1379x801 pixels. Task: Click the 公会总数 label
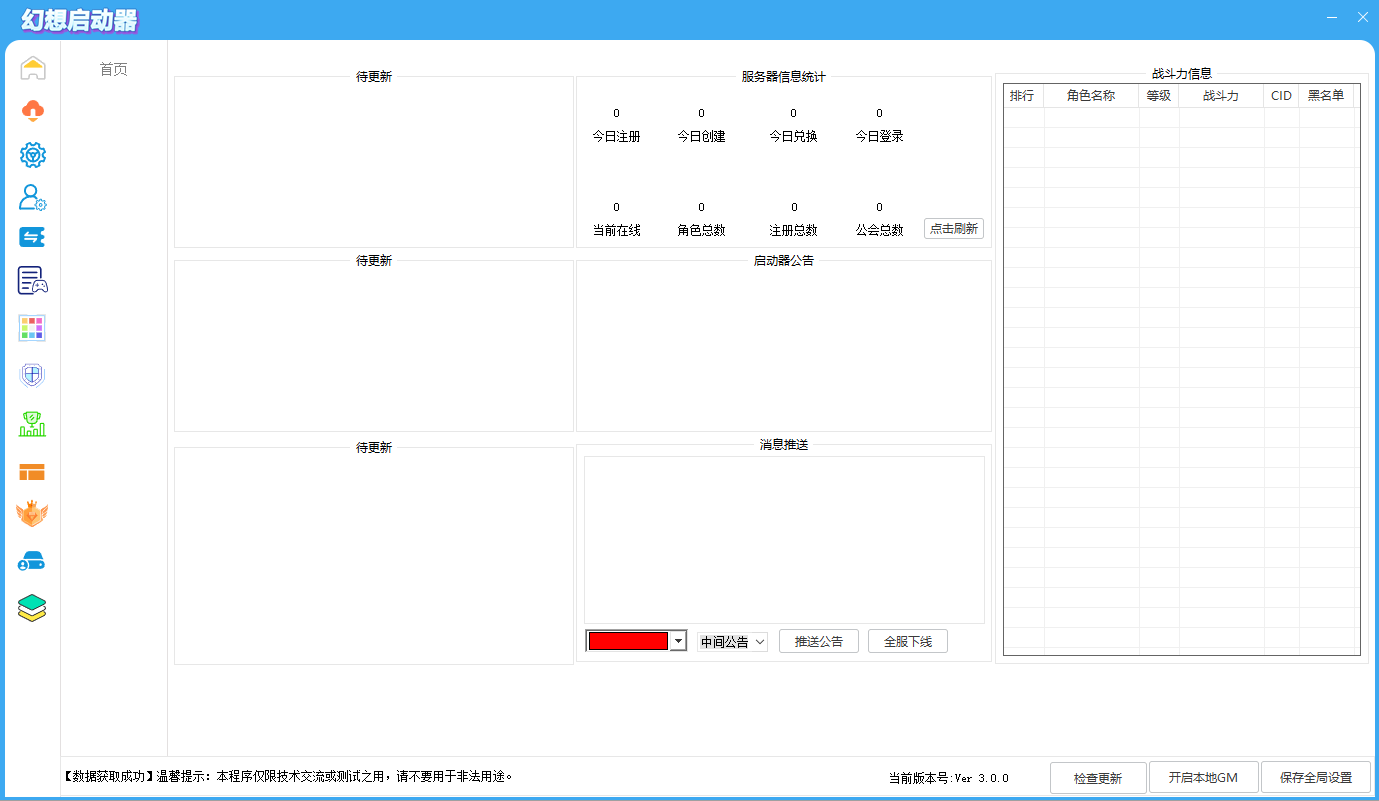click(x=879, y=230)
